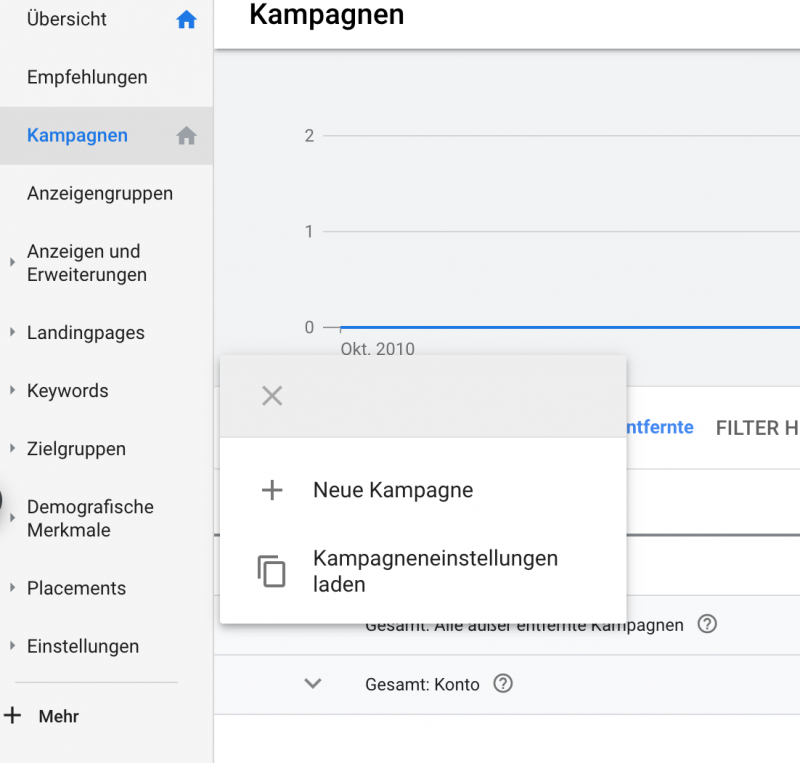Open the Empfehlungen page
This screenshot has width=800, height=763.
pos(87,77)
